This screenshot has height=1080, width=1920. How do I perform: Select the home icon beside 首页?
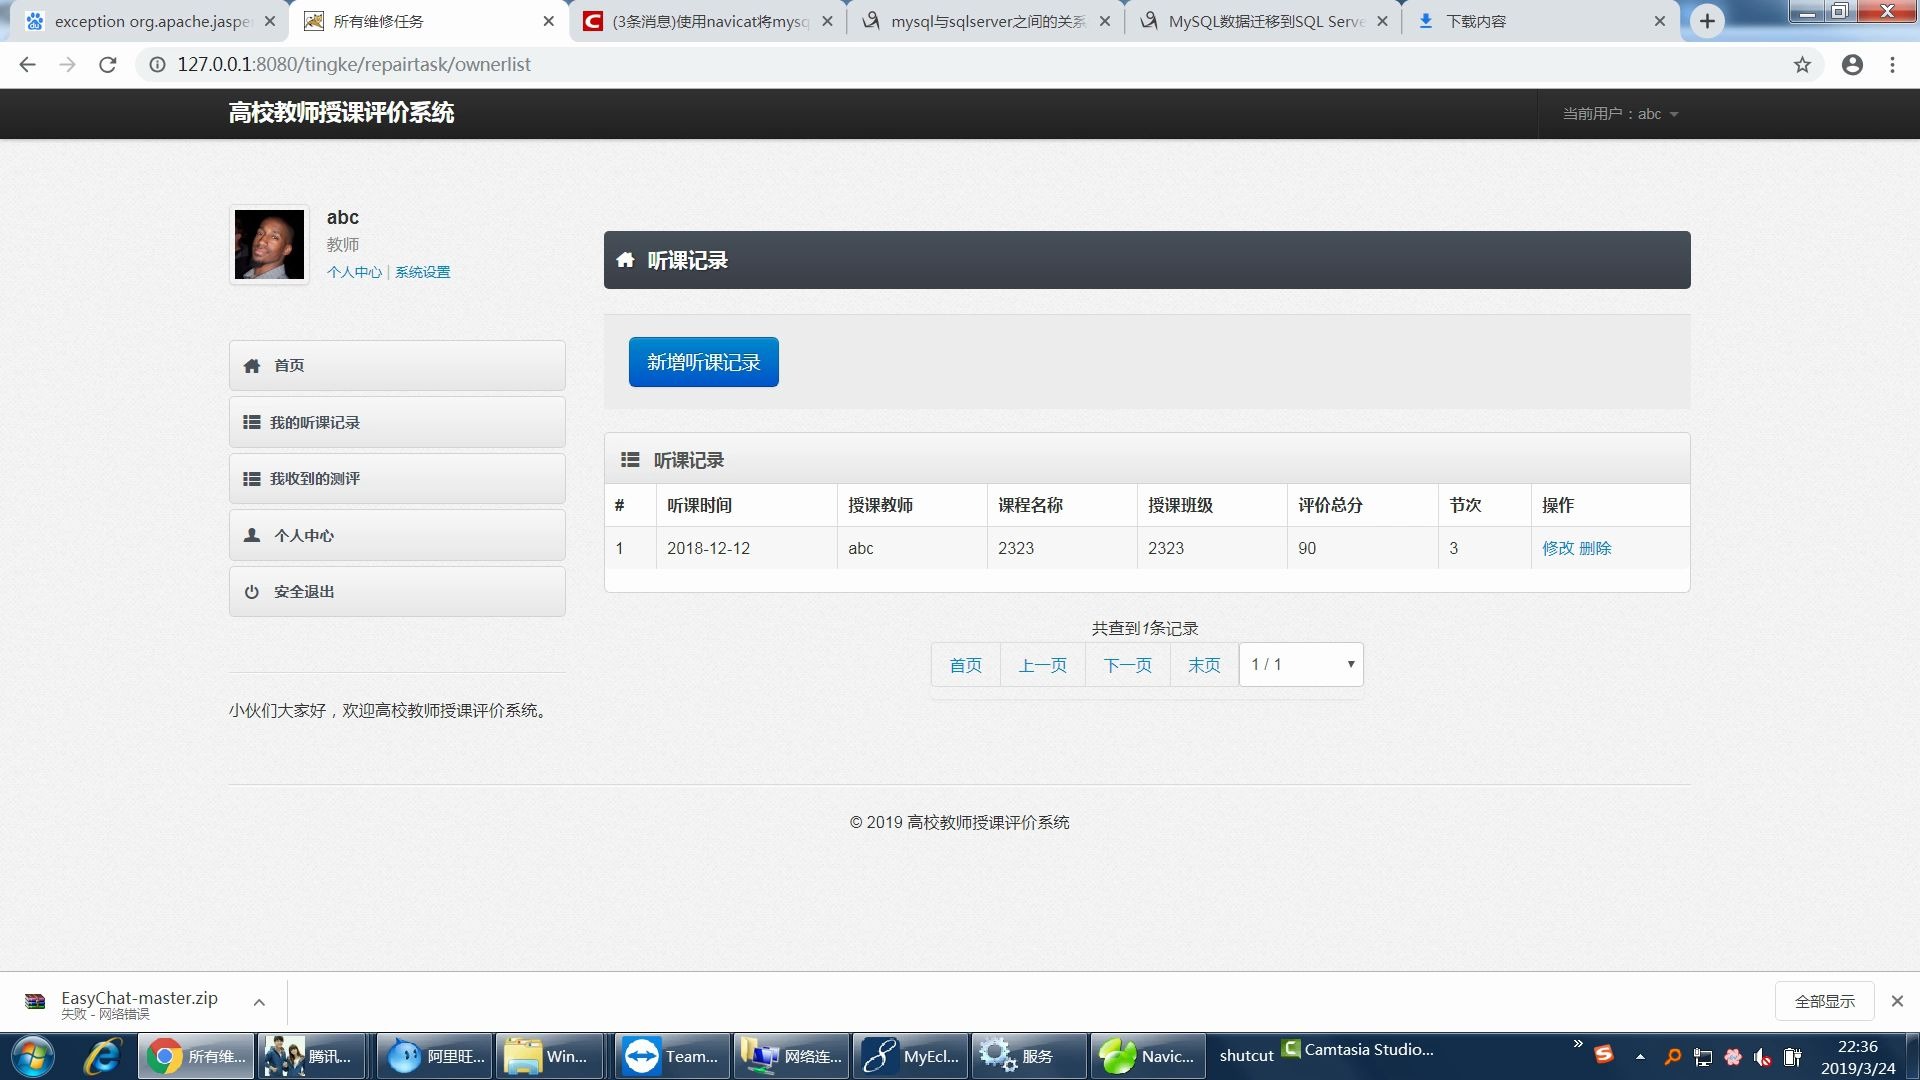(x=252, y=365)
